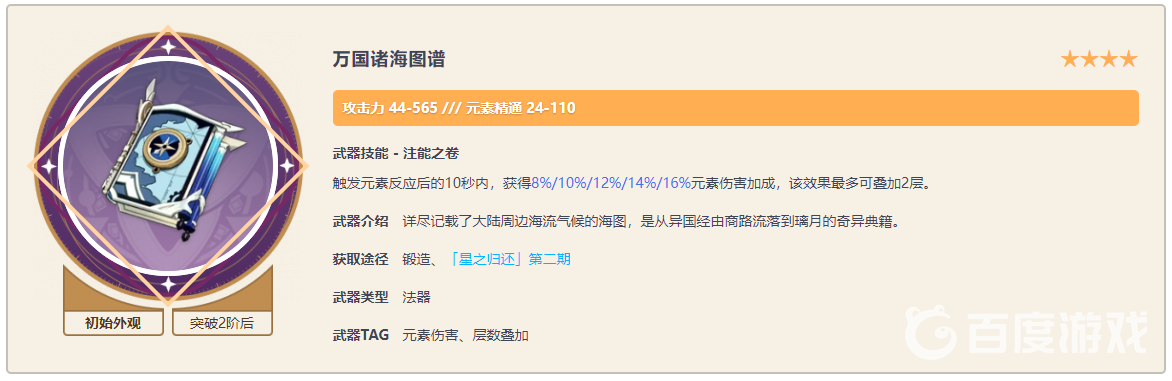Select the 初始外观 appearance tab
Viewport: 1172px width, 381px height.
113,323
